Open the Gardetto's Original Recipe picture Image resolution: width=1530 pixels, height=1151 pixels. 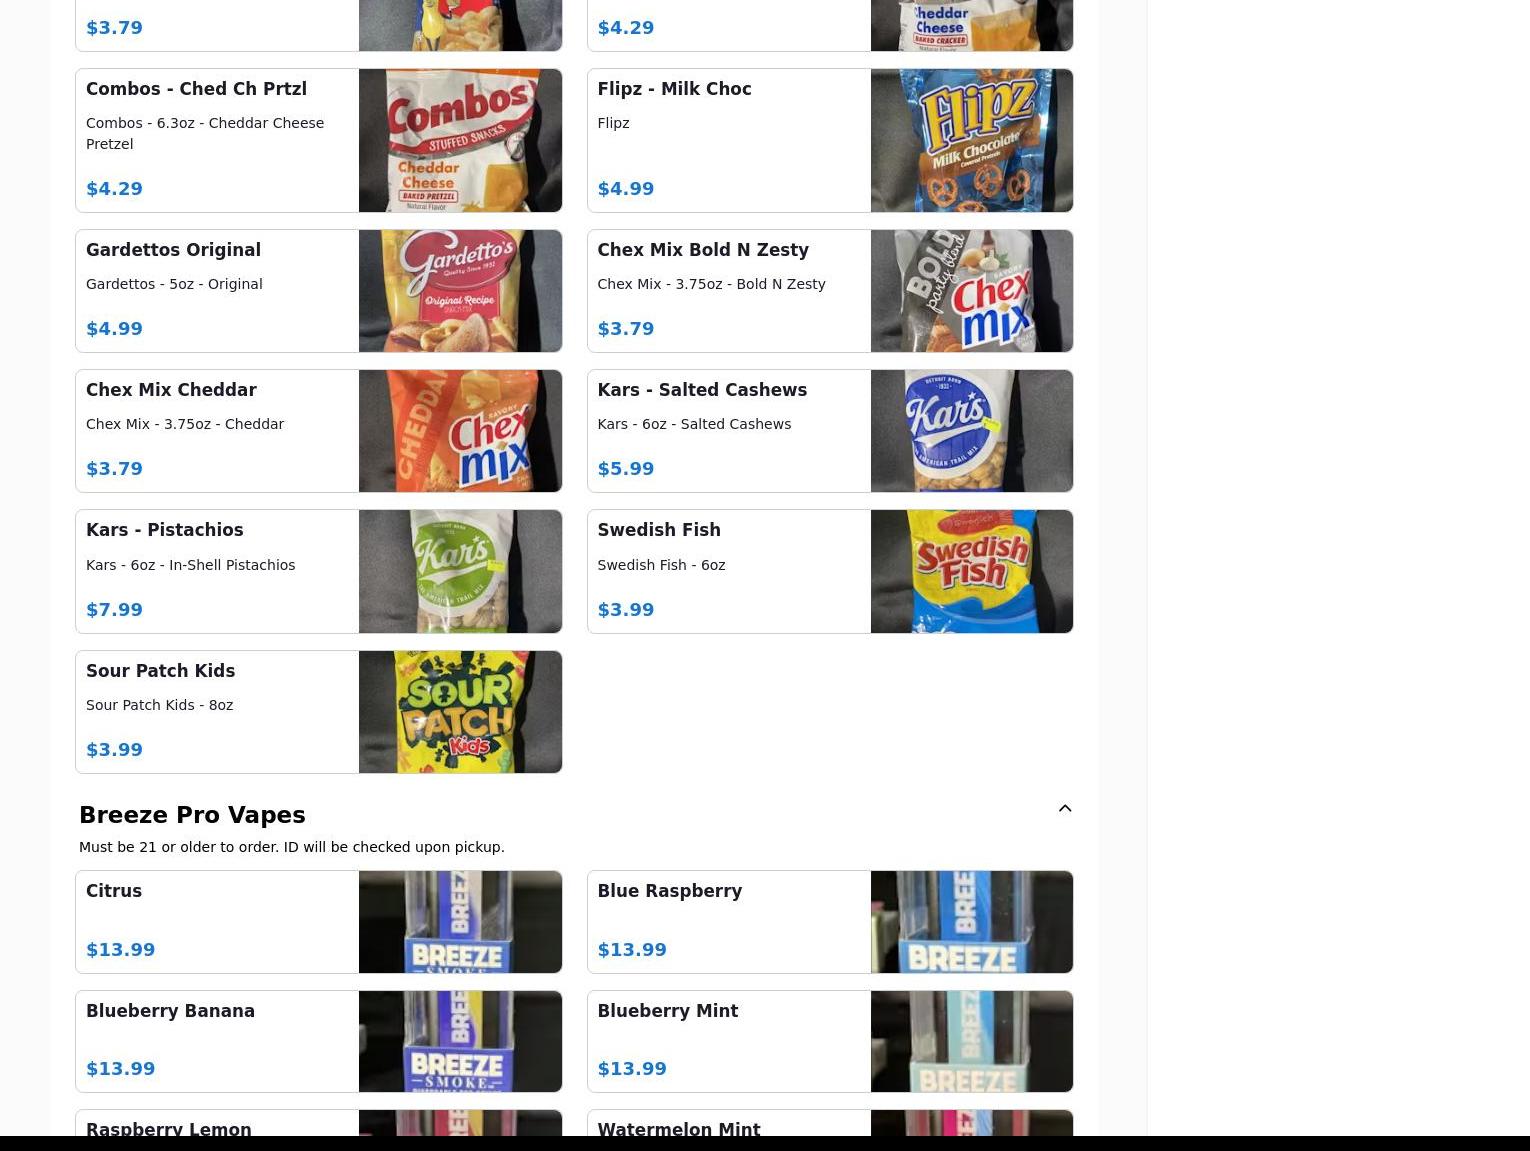click(x=460, y=291)
